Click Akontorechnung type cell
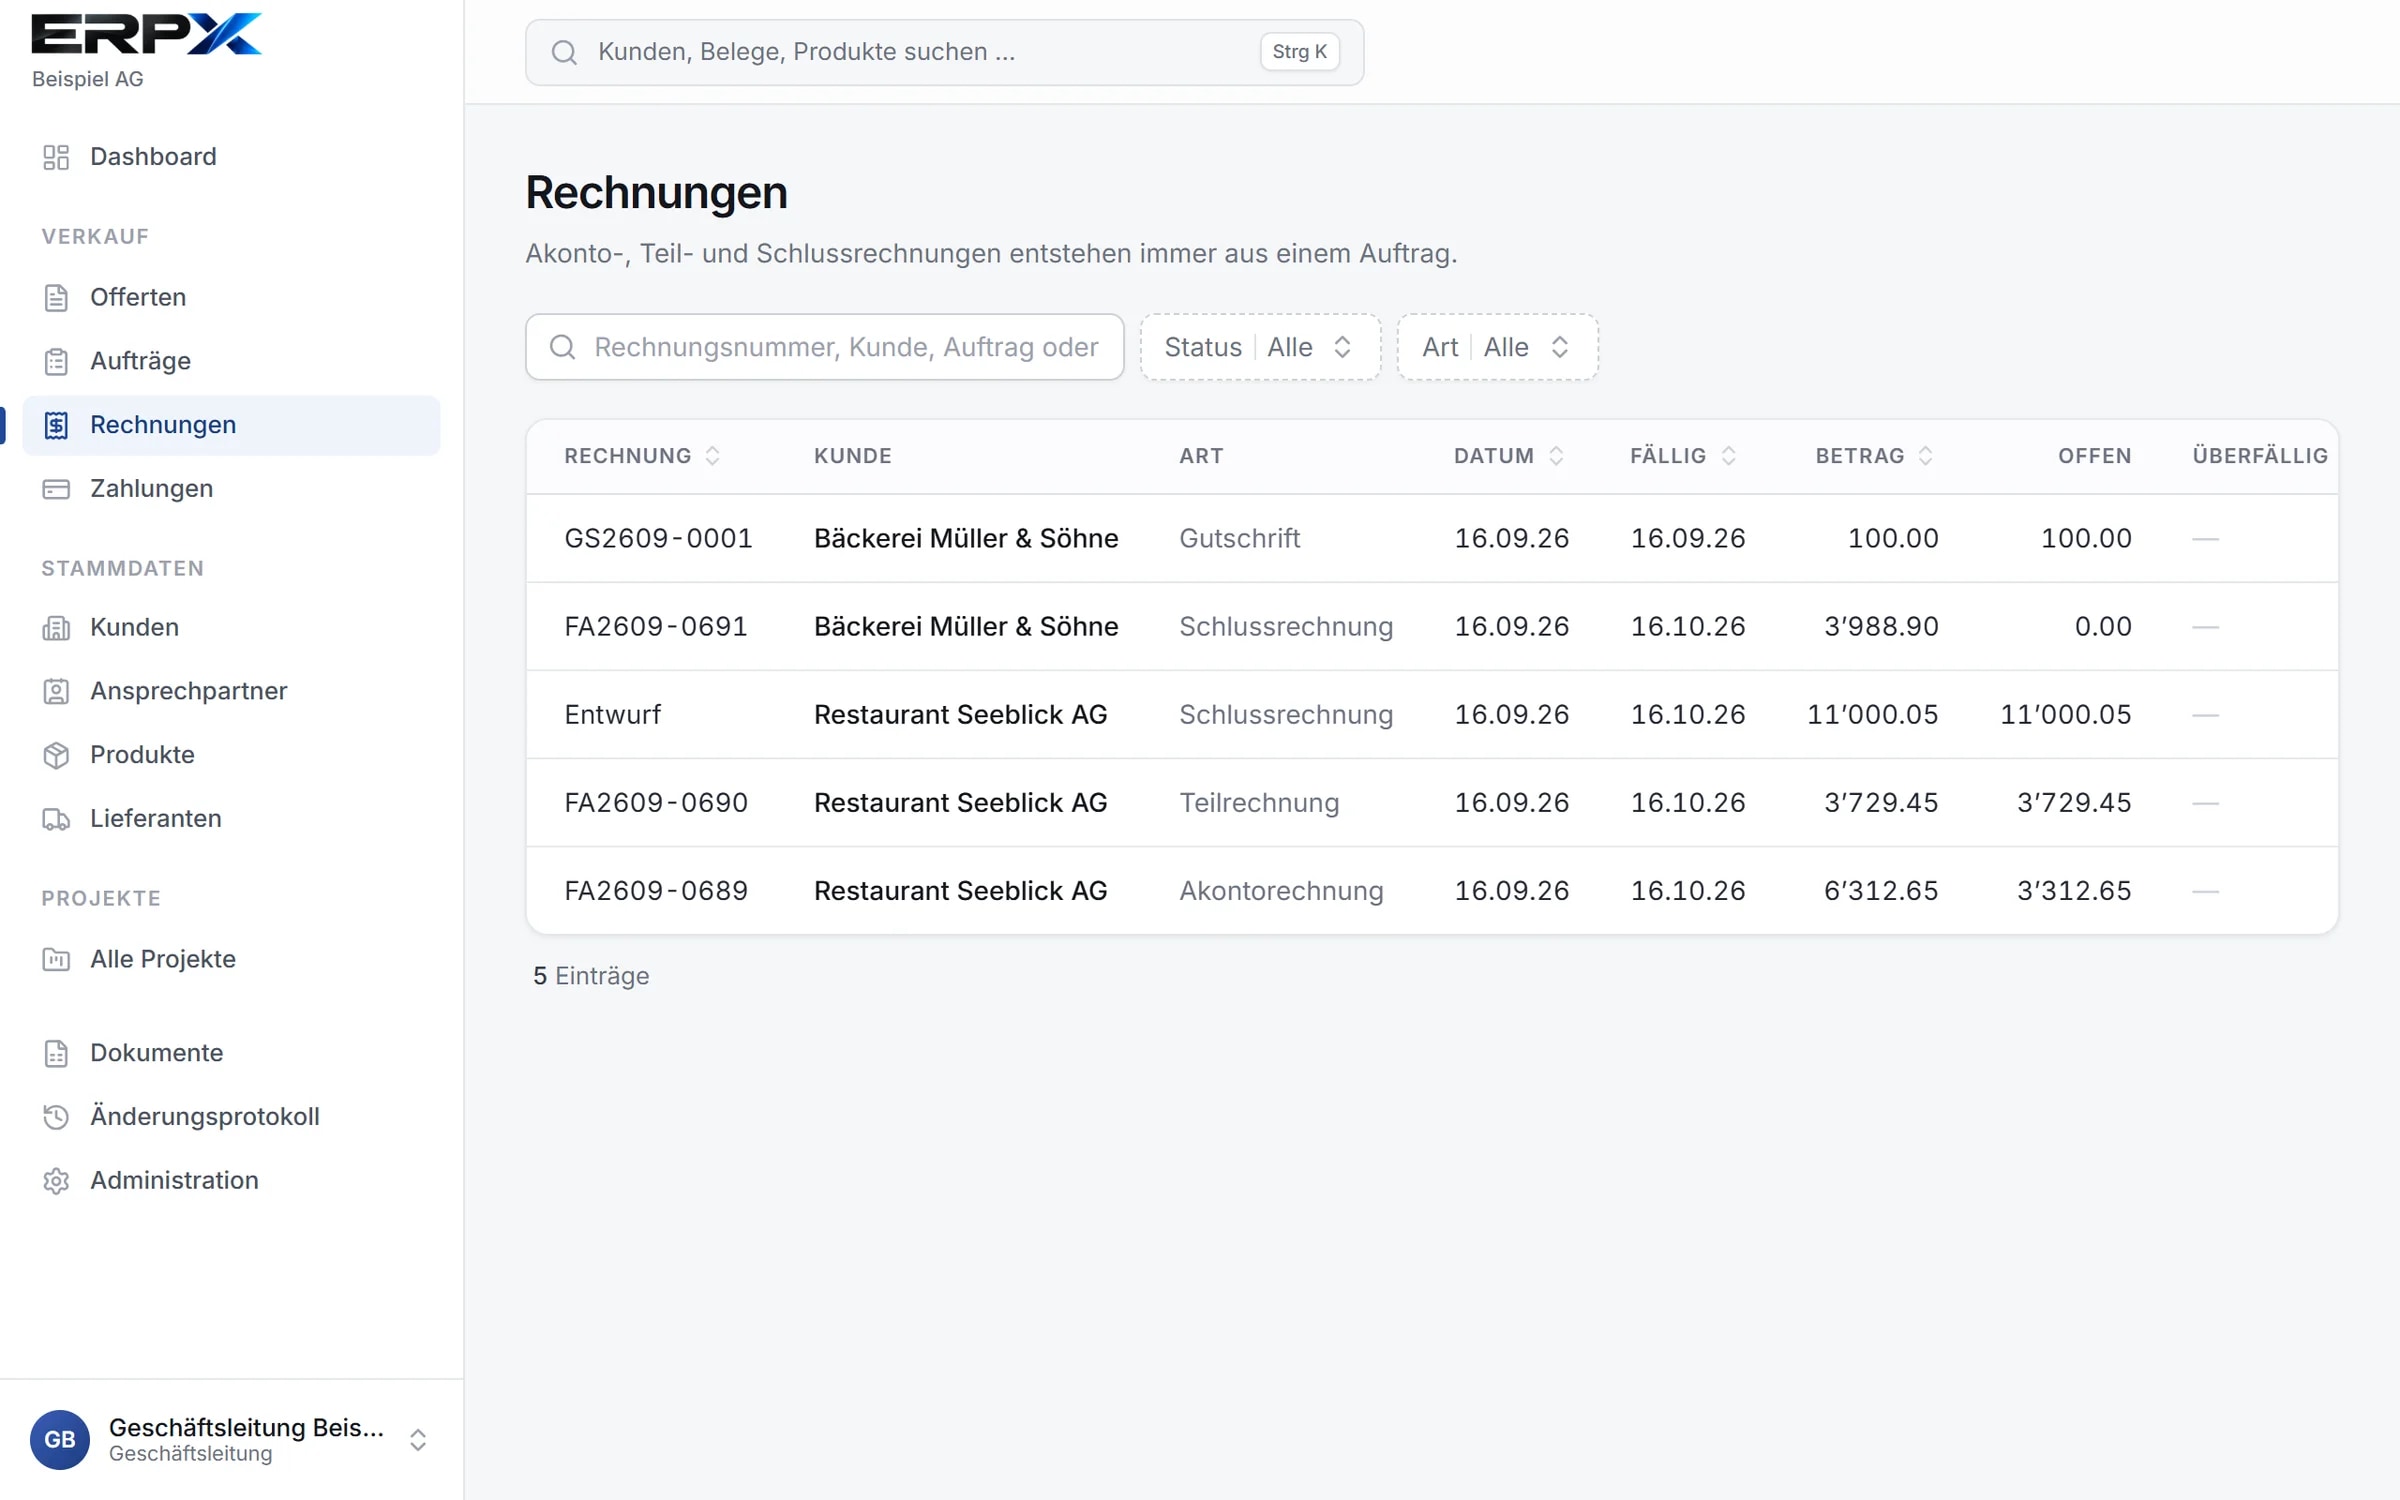This screenshot has height=1500, width=2400. tap(1281, 890)
